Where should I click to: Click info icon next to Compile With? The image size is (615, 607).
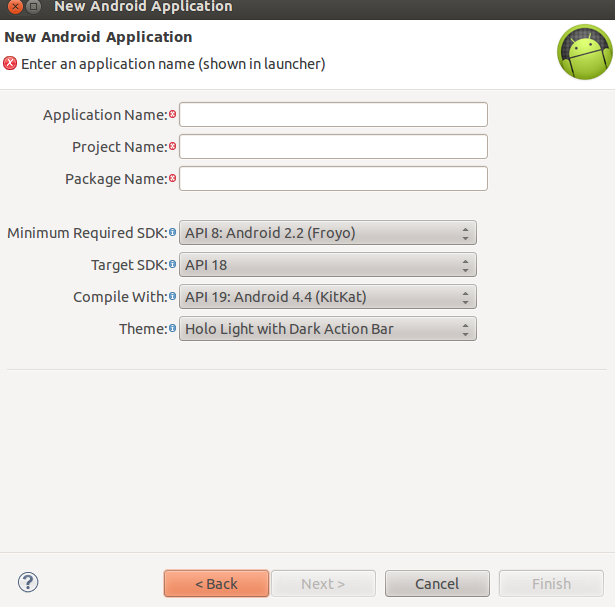[172, 297]
